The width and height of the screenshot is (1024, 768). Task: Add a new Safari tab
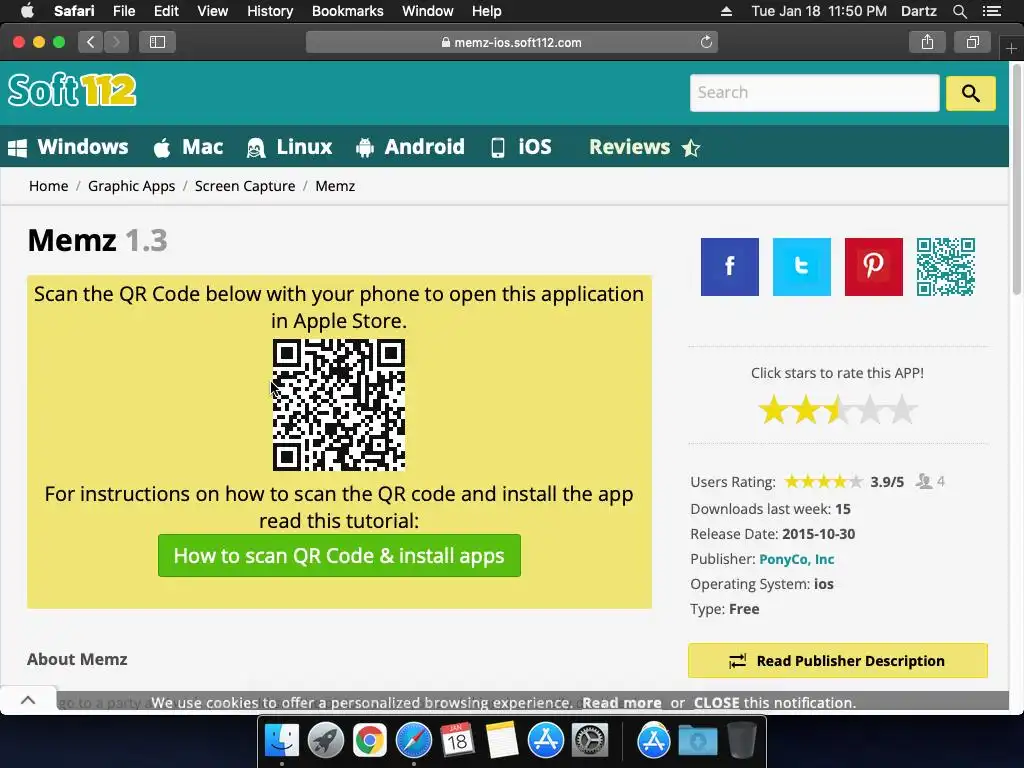(x=1011, y=49)
